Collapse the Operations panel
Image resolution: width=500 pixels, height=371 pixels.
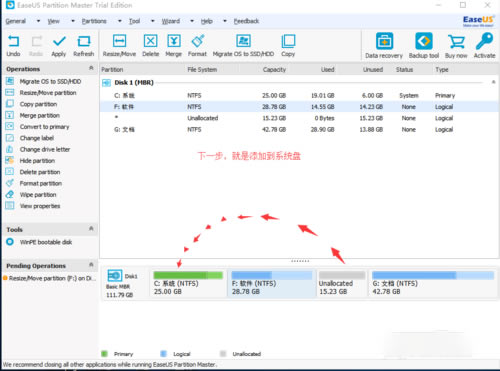tap(91, 68)
